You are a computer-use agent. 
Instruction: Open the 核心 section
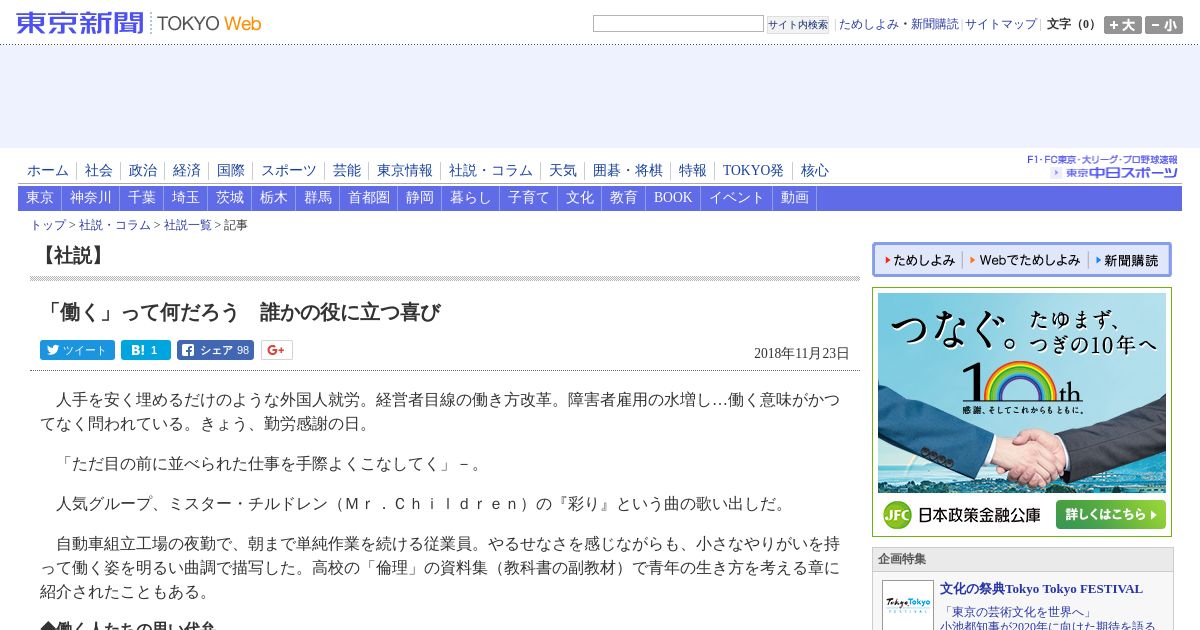[815, 171]
